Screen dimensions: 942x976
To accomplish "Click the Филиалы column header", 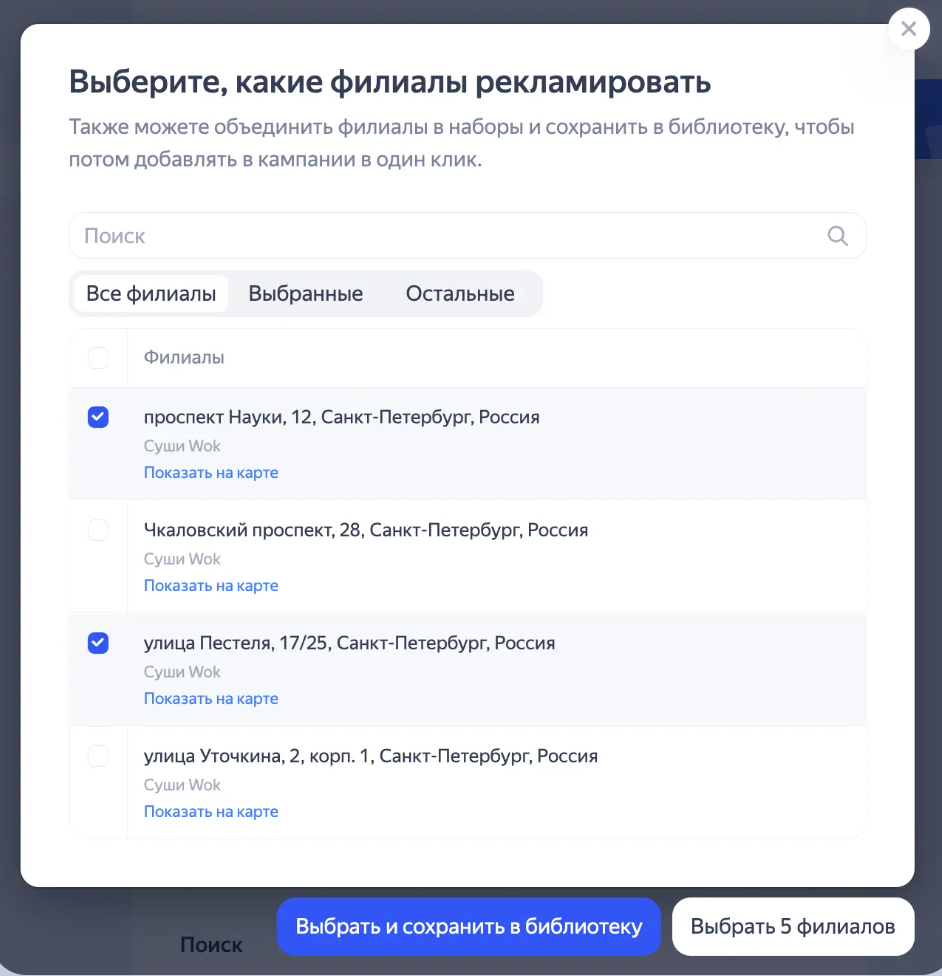I will [x=184, y=357].
